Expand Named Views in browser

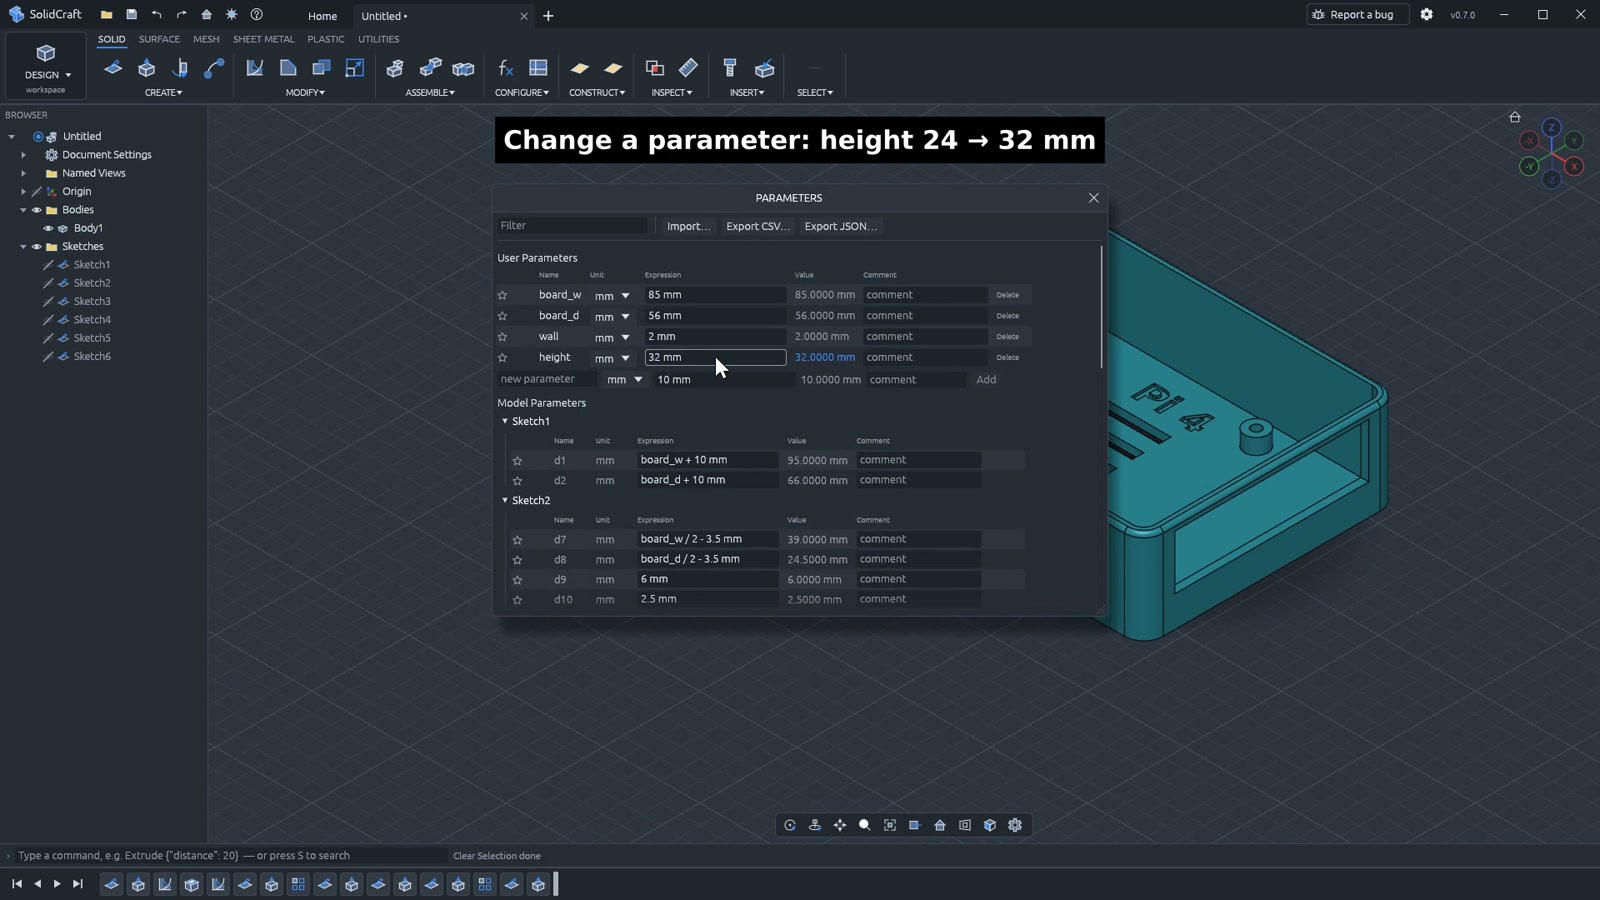[x=24, y=173]
